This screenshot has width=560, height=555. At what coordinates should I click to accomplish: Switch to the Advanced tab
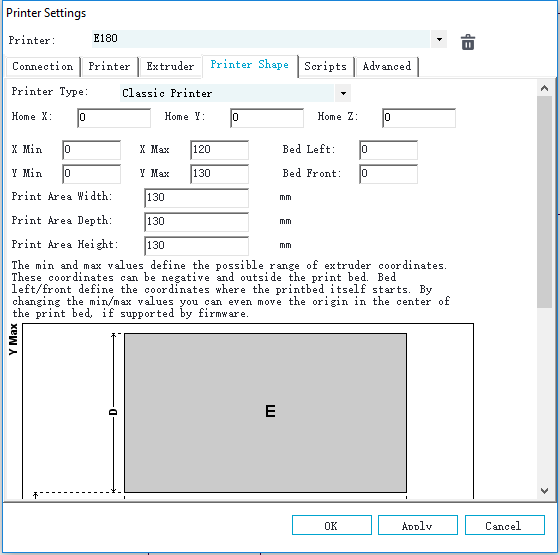coord(387,66)
